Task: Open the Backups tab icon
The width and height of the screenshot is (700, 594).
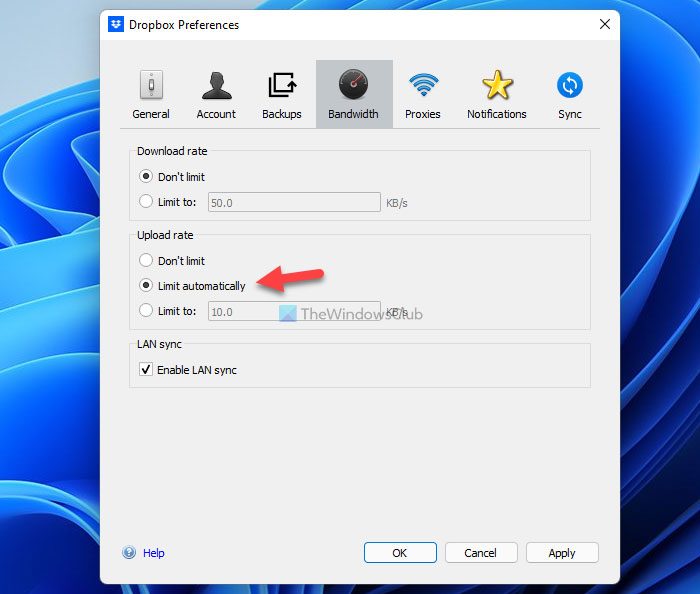Action: tap(282, 84)
